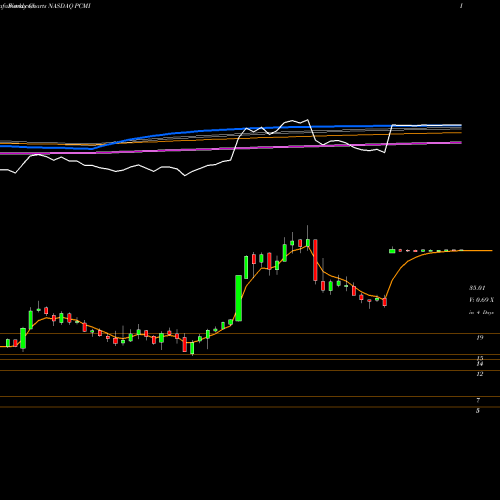This screenshot has width=500, height=500.
Task: Click the price level label 14
Action: point(480,364)
